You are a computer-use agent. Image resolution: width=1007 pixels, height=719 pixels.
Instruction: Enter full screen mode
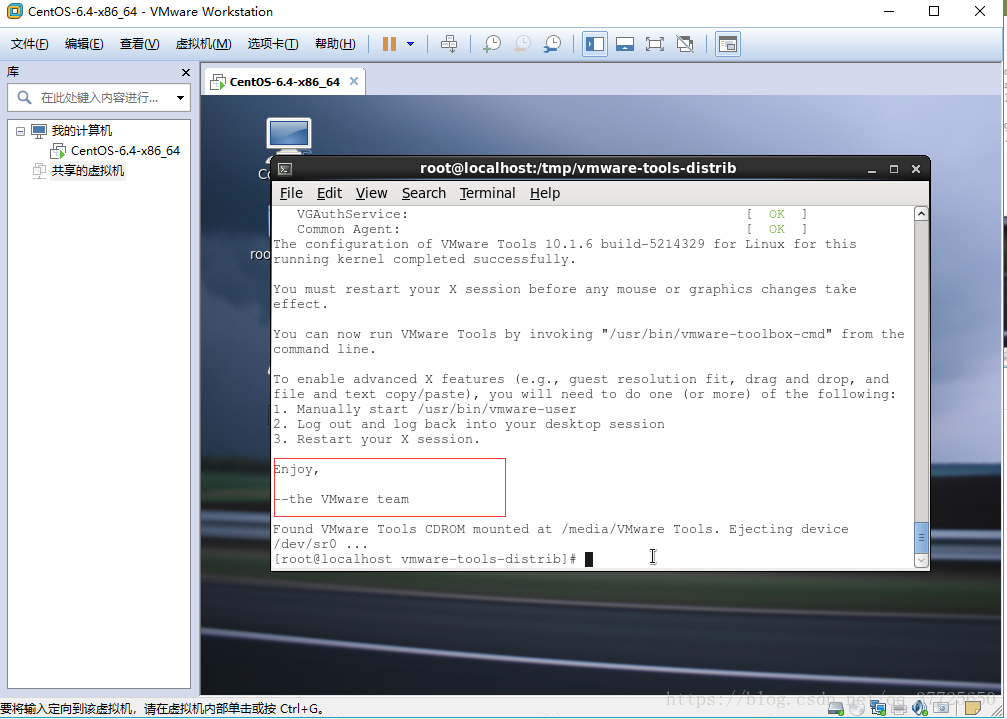[x=654, y=44]
